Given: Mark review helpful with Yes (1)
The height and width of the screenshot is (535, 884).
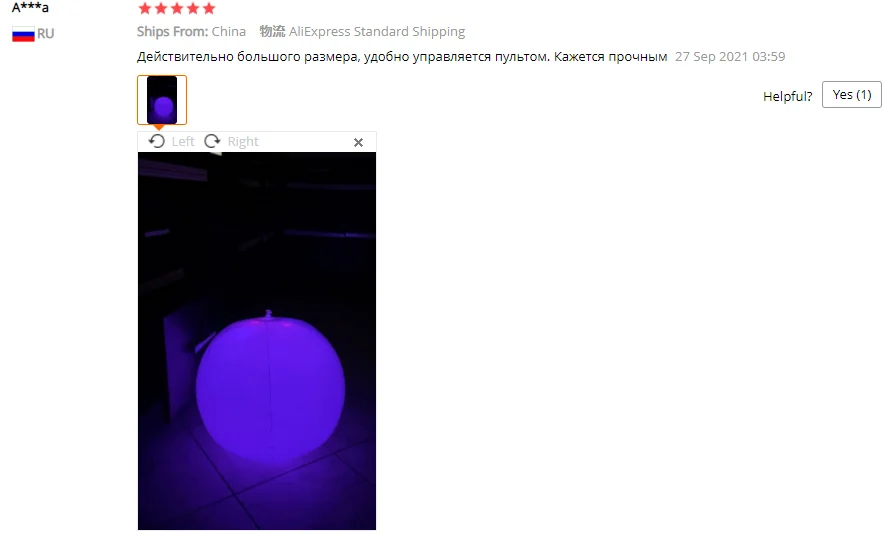Looking at the screenshot, I should pos(851,95).
